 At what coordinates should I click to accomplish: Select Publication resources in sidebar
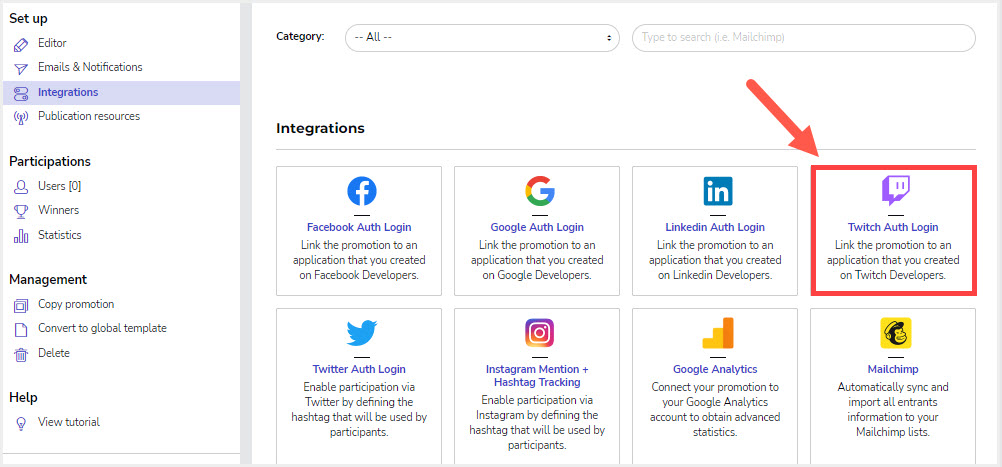click(x=89, y=116)
